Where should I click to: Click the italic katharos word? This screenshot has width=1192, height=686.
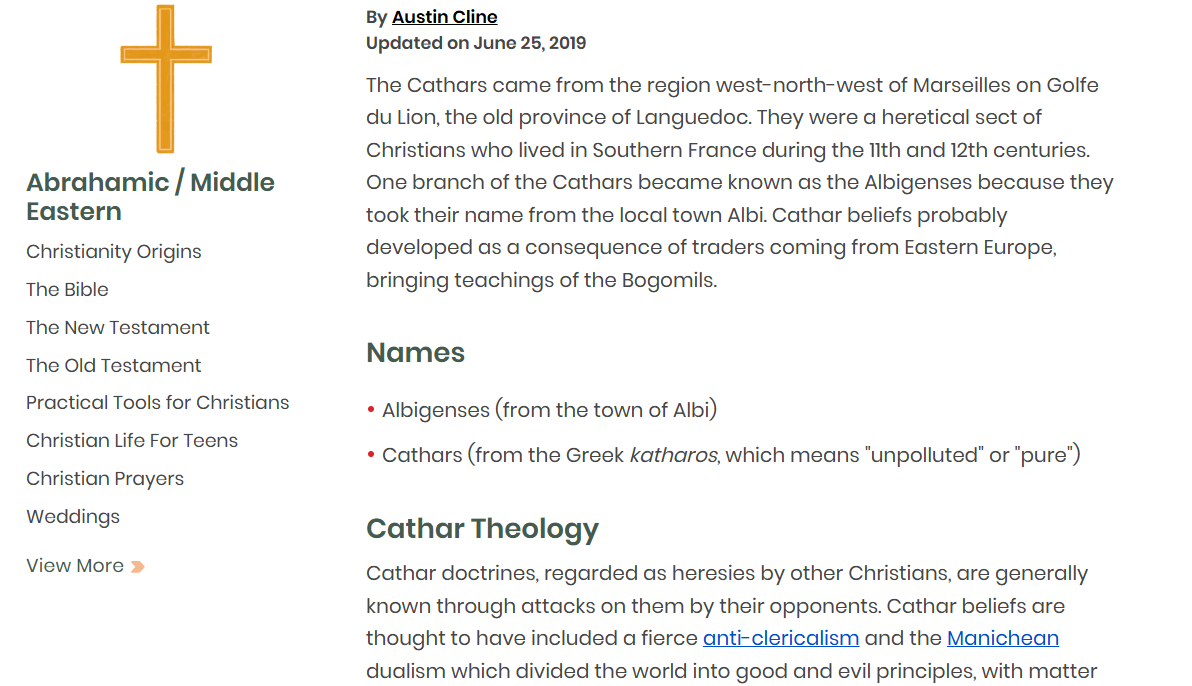point(674,455)
